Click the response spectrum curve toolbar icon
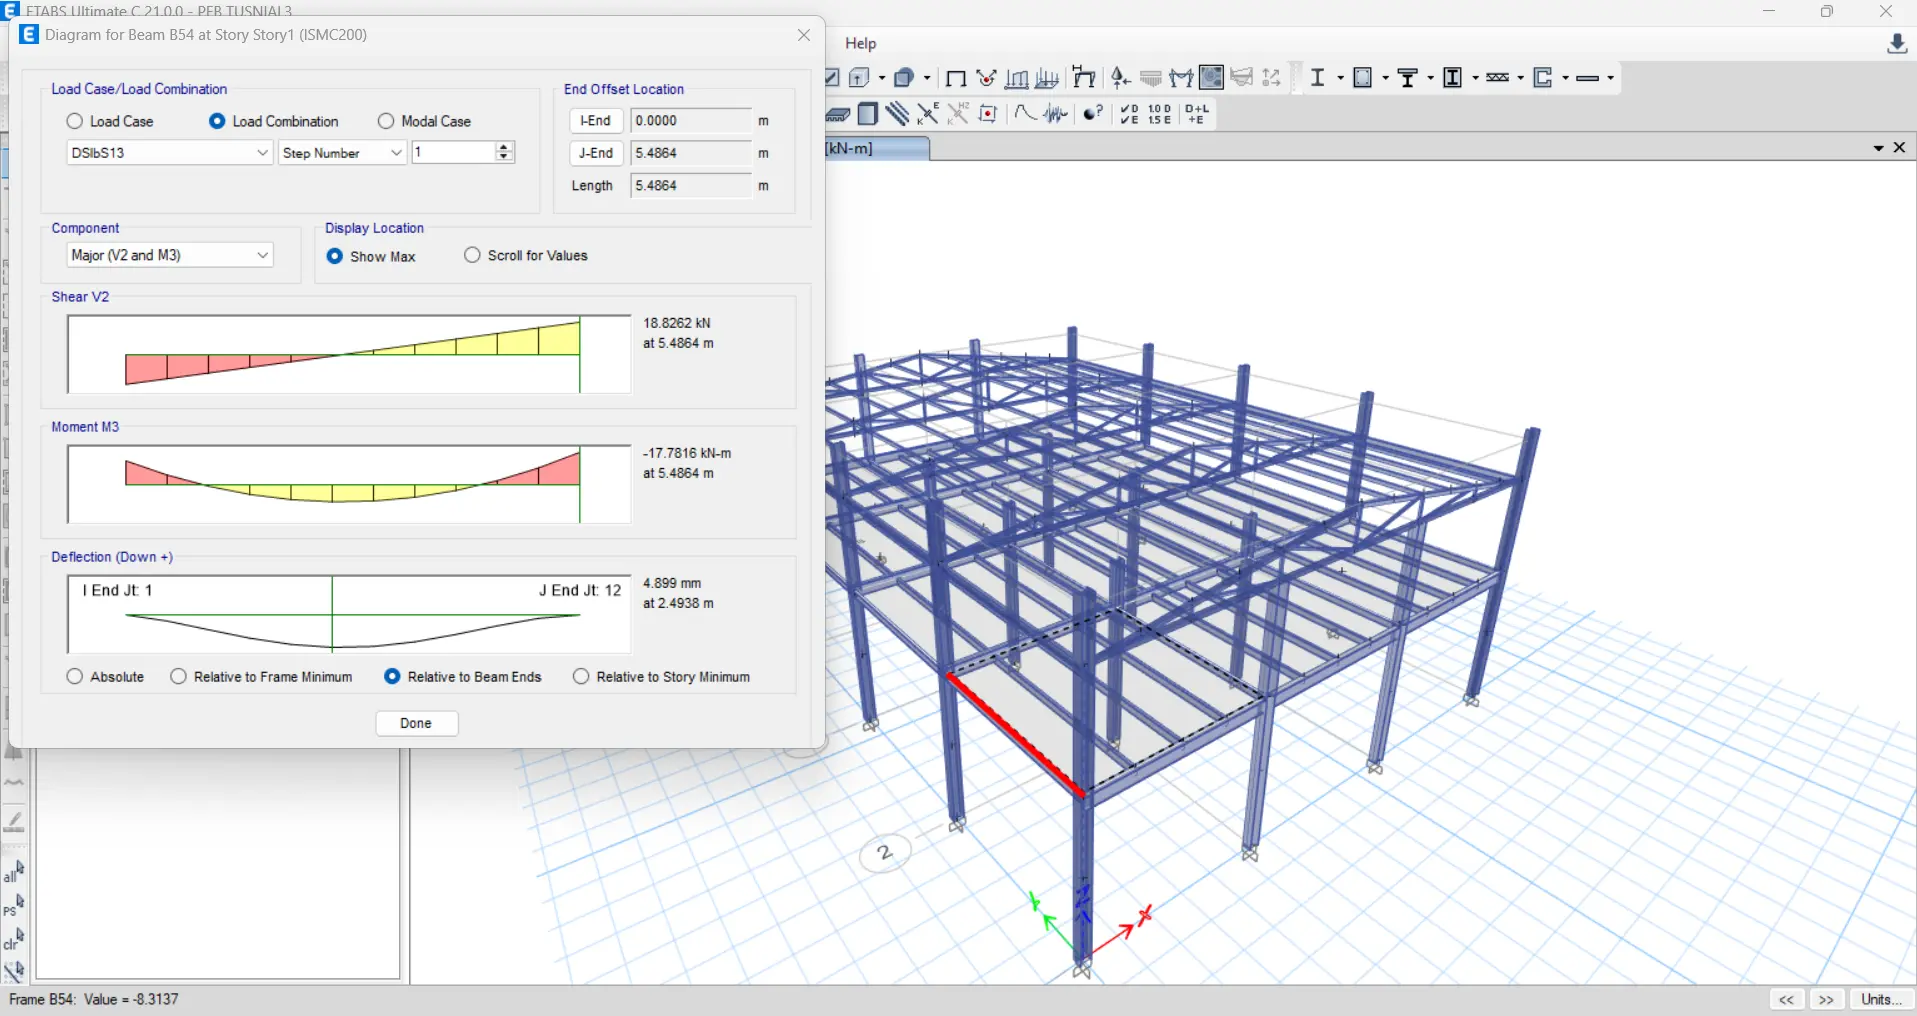This screenshot has height=1016, width=1917. [x=1023, y=114]
